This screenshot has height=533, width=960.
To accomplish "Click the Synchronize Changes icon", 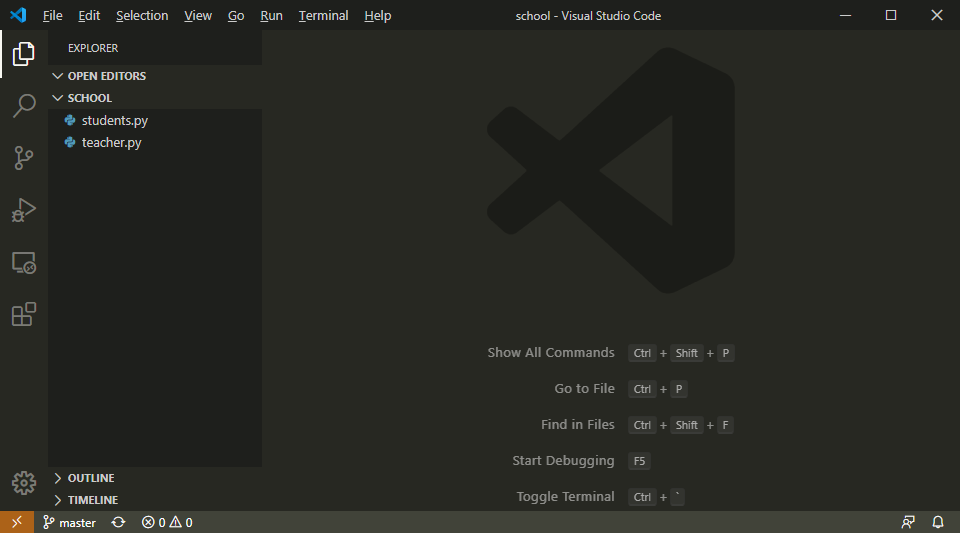I will 118,523.
